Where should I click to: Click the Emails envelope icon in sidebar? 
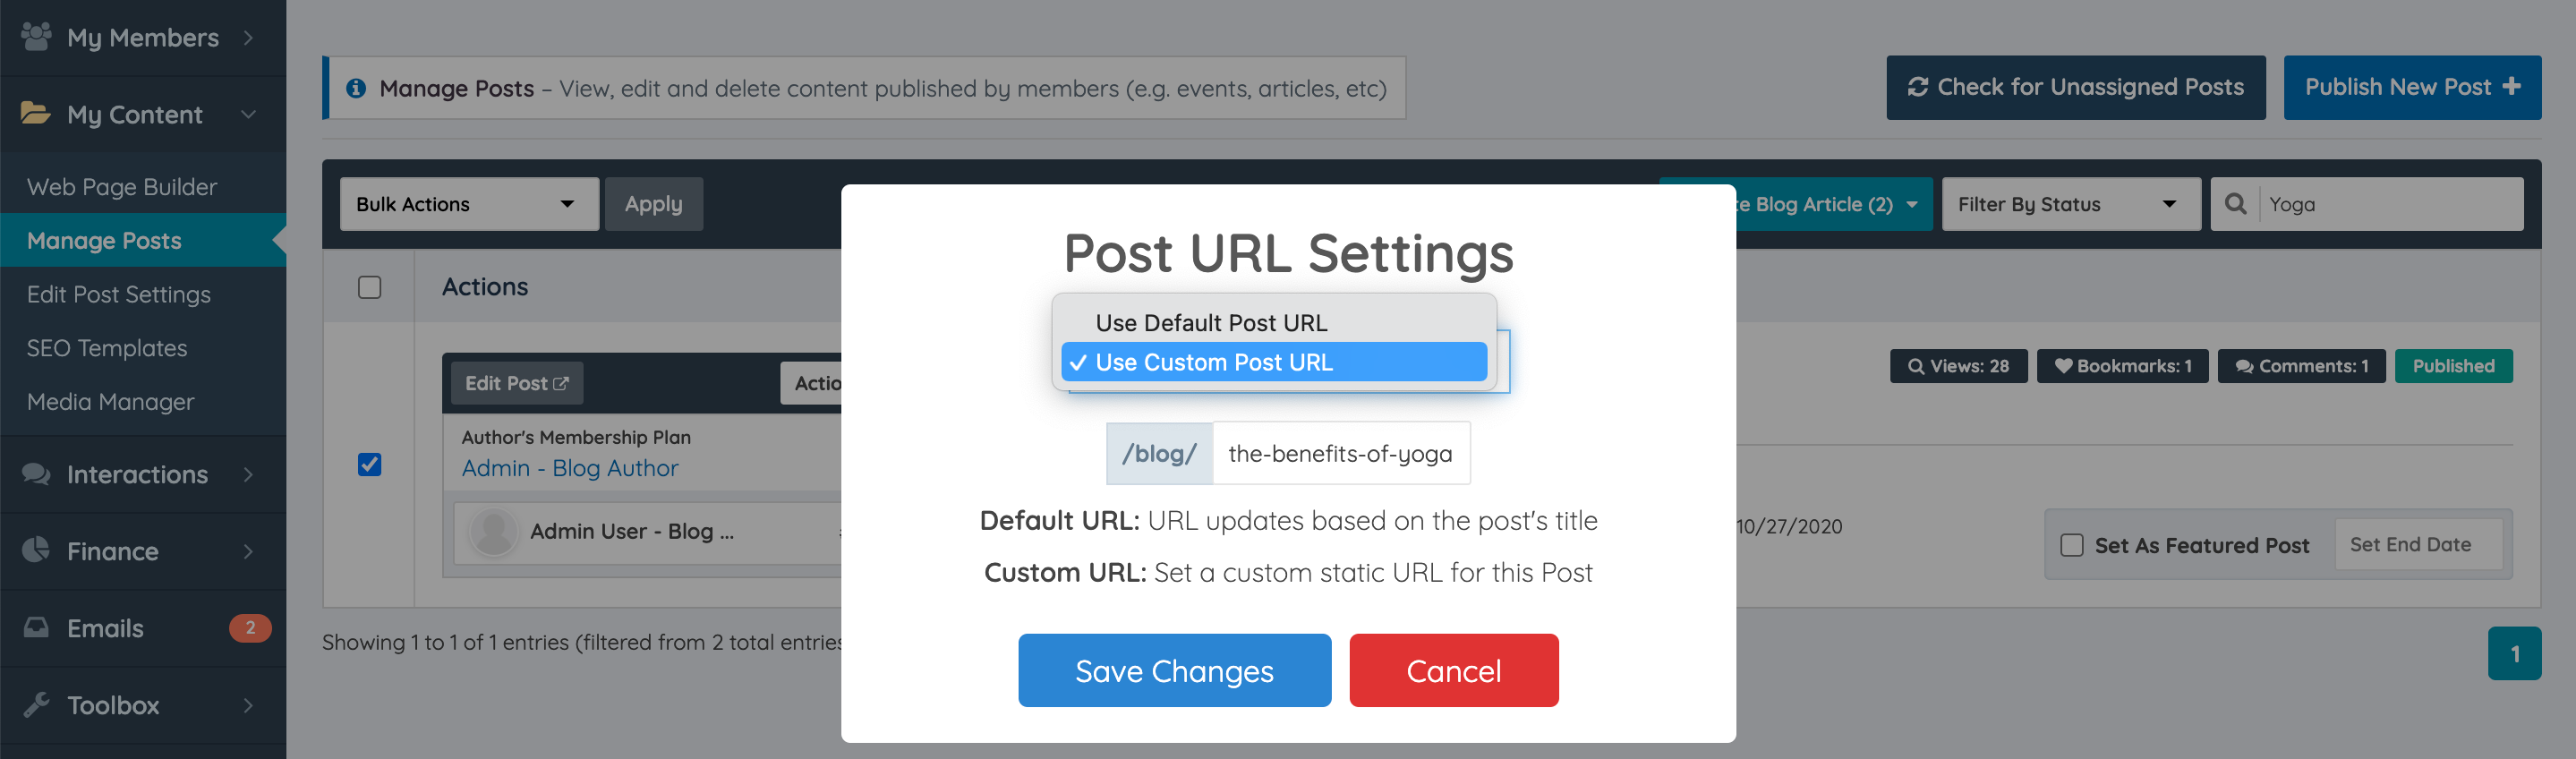coord(37,628)
